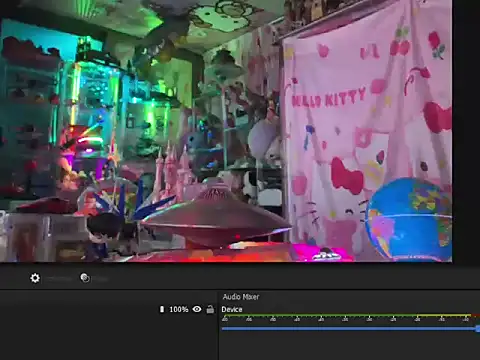Click the volume slider handle at the far end

(x=478, y=329)
